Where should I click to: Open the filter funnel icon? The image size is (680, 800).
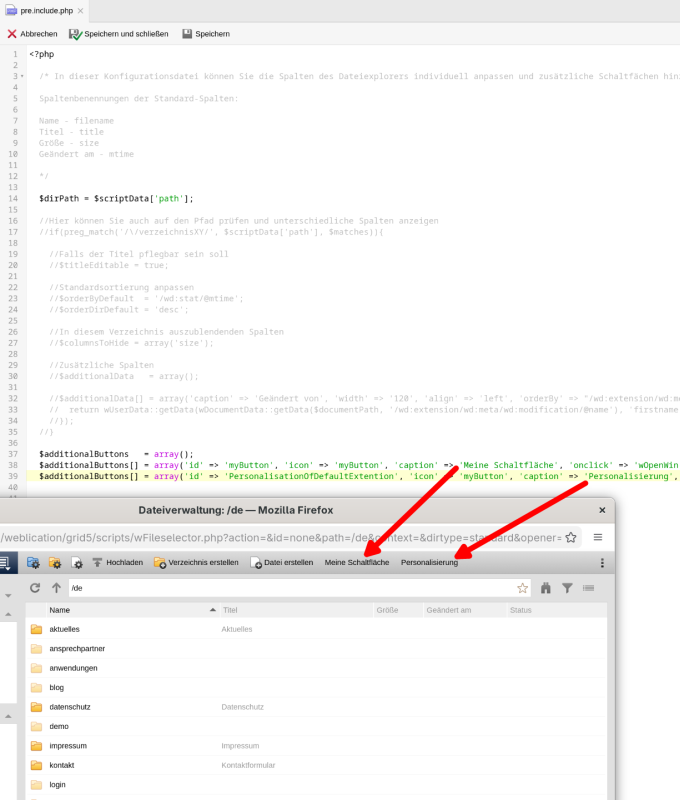click(x=567, y=588)
